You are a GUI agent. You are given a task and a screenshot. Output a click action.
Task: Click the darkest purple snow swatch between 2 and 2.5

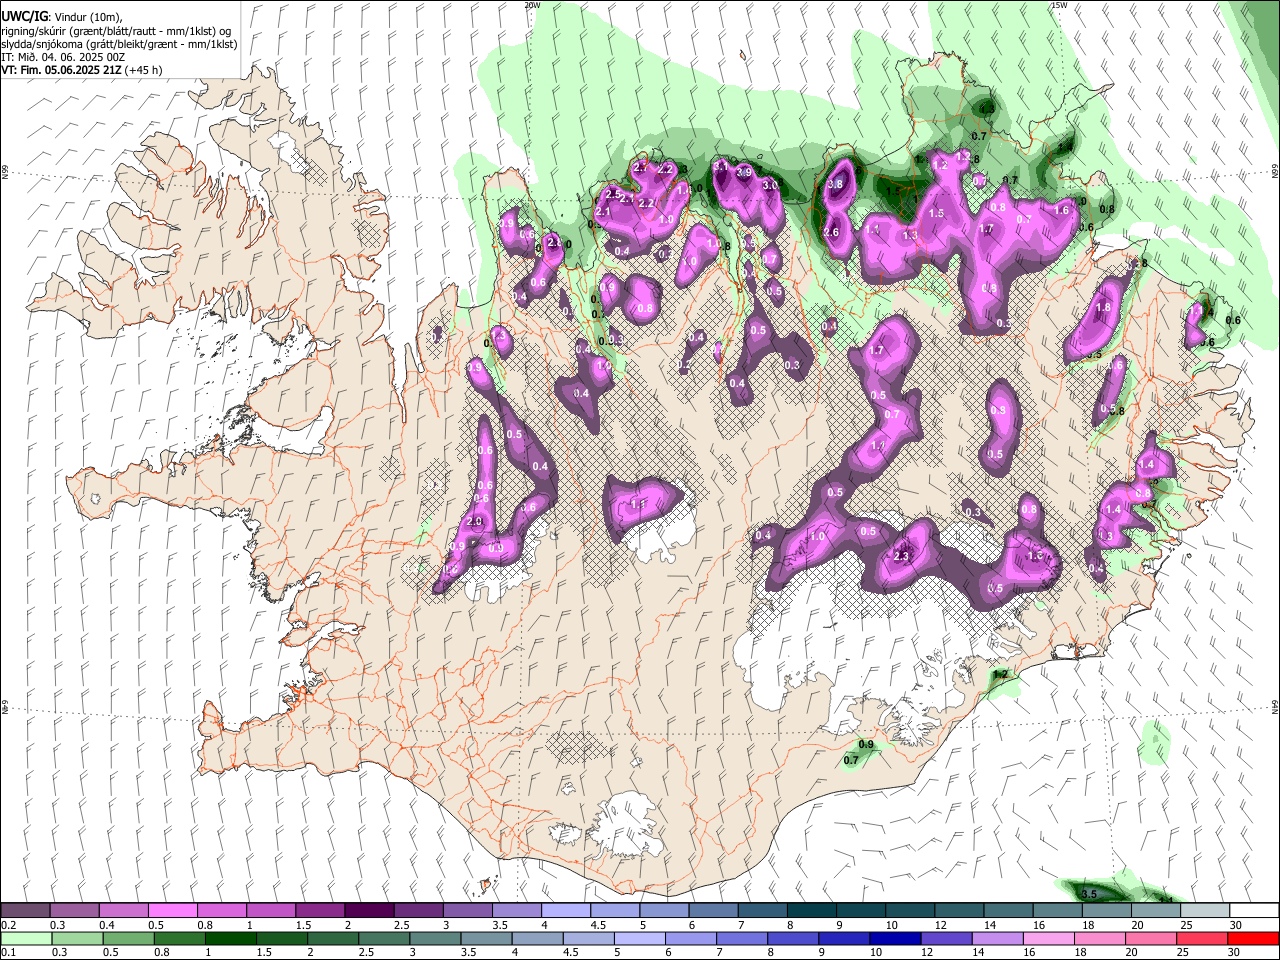coord(368,911)
